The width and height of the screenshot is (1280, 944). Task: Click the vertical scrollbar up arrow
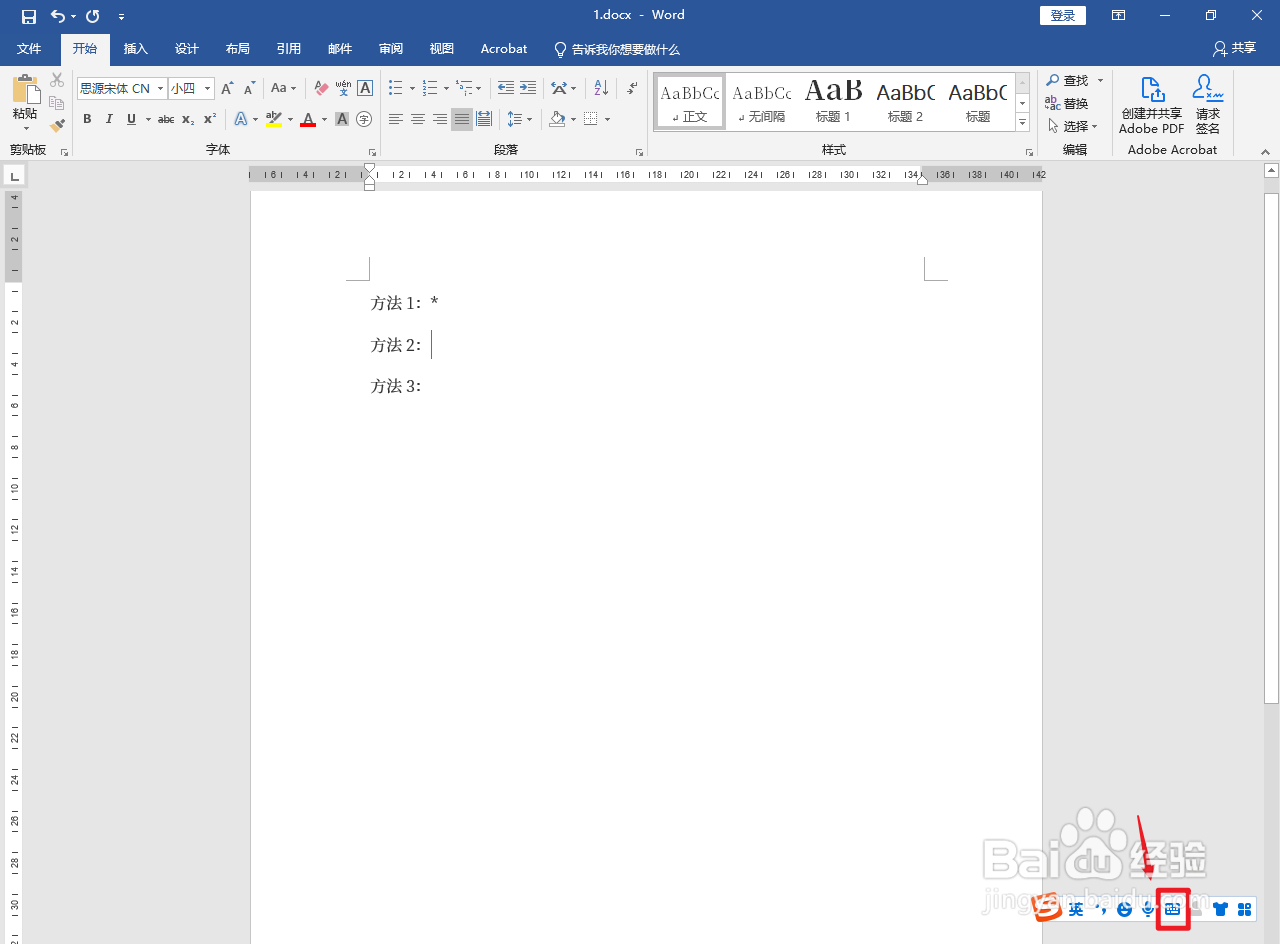1271,171
